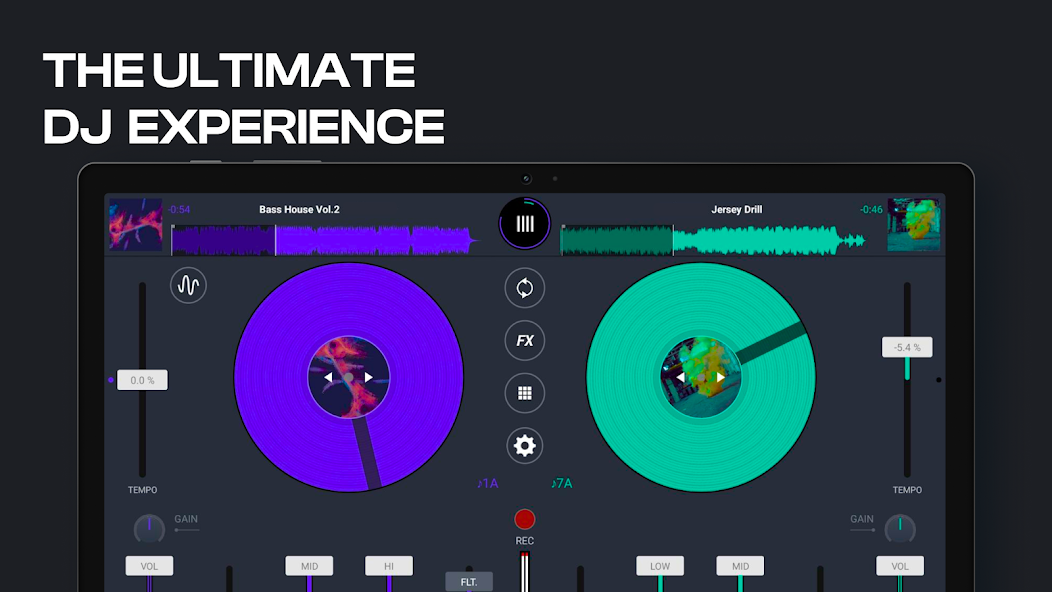1052x592 pixels.
Task: Nudge right deck forward arrow
Action: [720, 377]
